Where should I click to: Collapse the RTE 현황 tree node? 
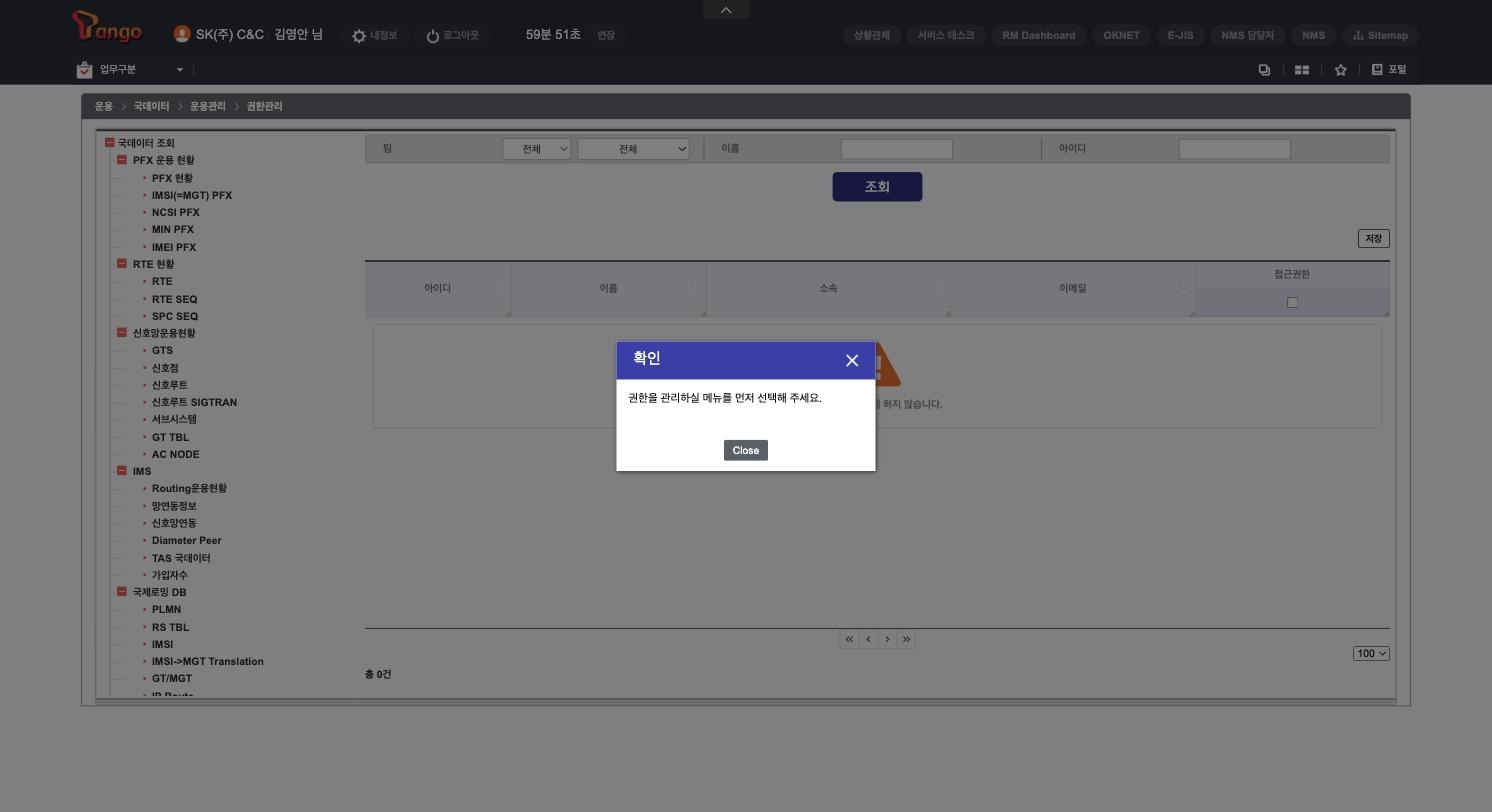(x=122, y=264)
